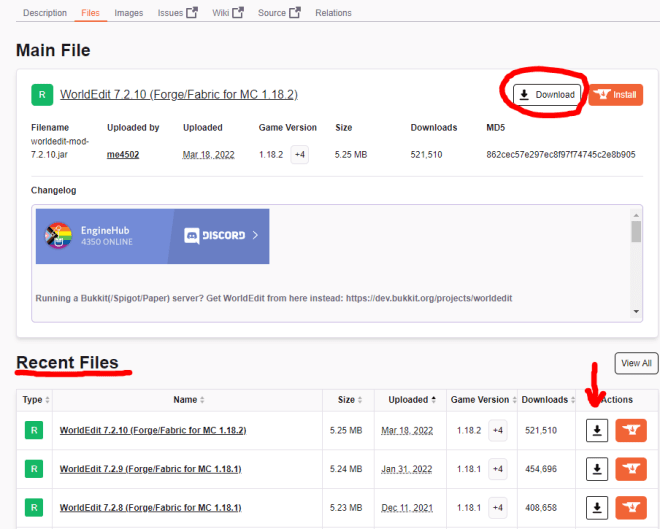This screenshot has height=529, width=660.
Task: Click the 5.24 MB size cell
Action: [346, 469]
